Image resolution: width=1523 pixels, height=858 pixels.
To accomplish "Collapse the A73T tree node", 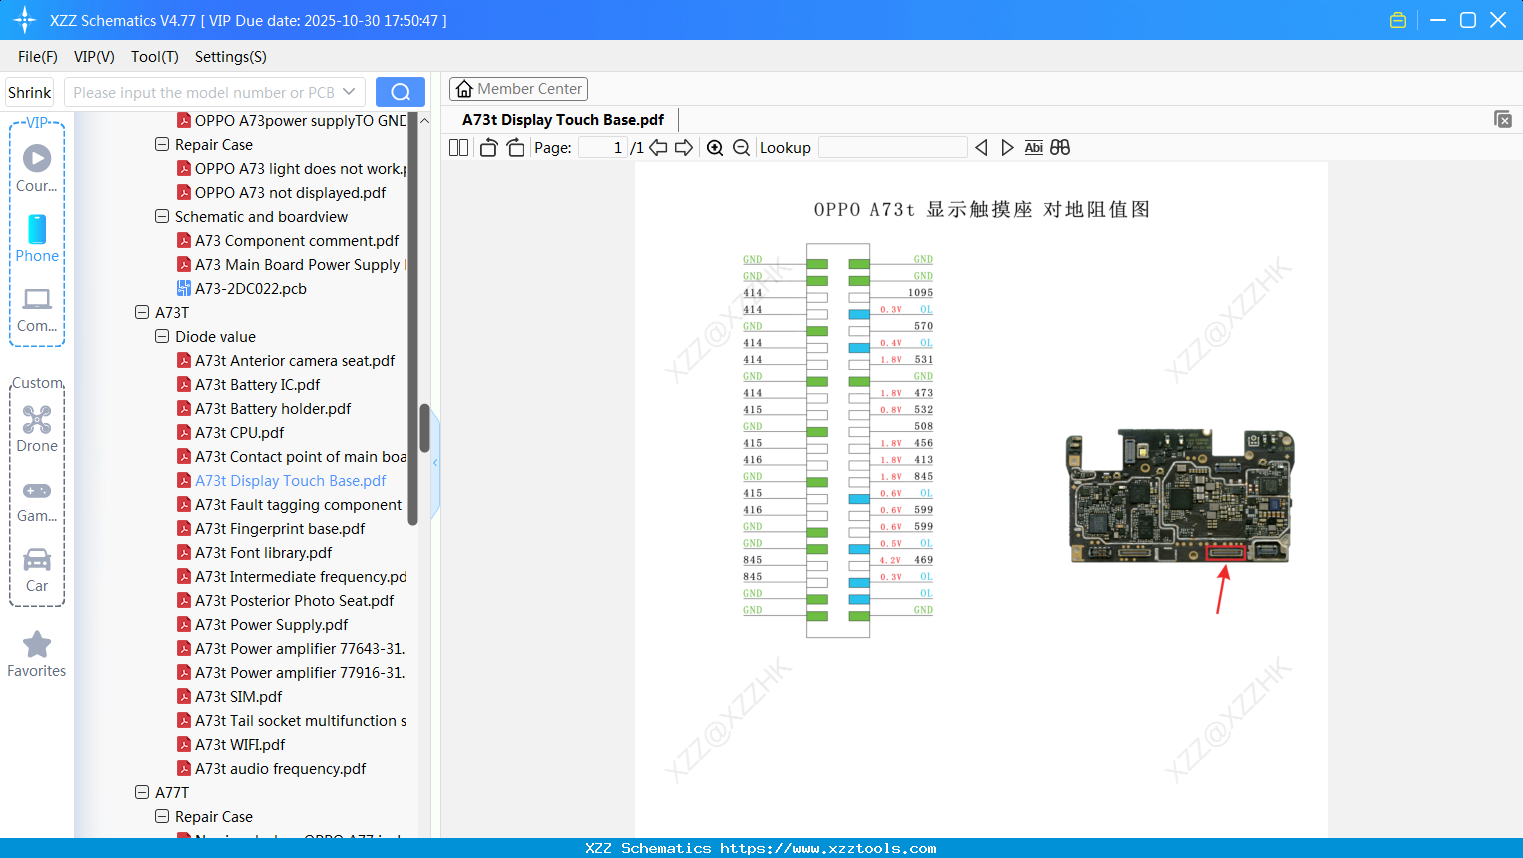I will pyautogui.click(x=141, y=312).
